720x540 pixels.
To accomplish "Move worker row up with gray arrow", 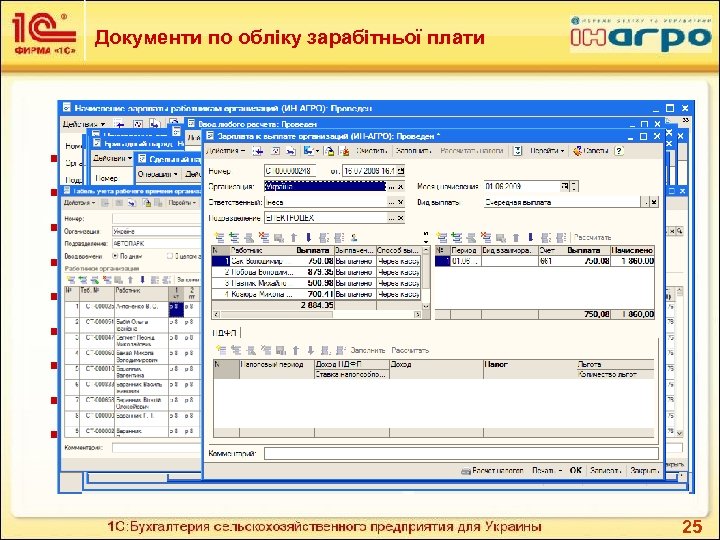I will click(x=294, y=237).
